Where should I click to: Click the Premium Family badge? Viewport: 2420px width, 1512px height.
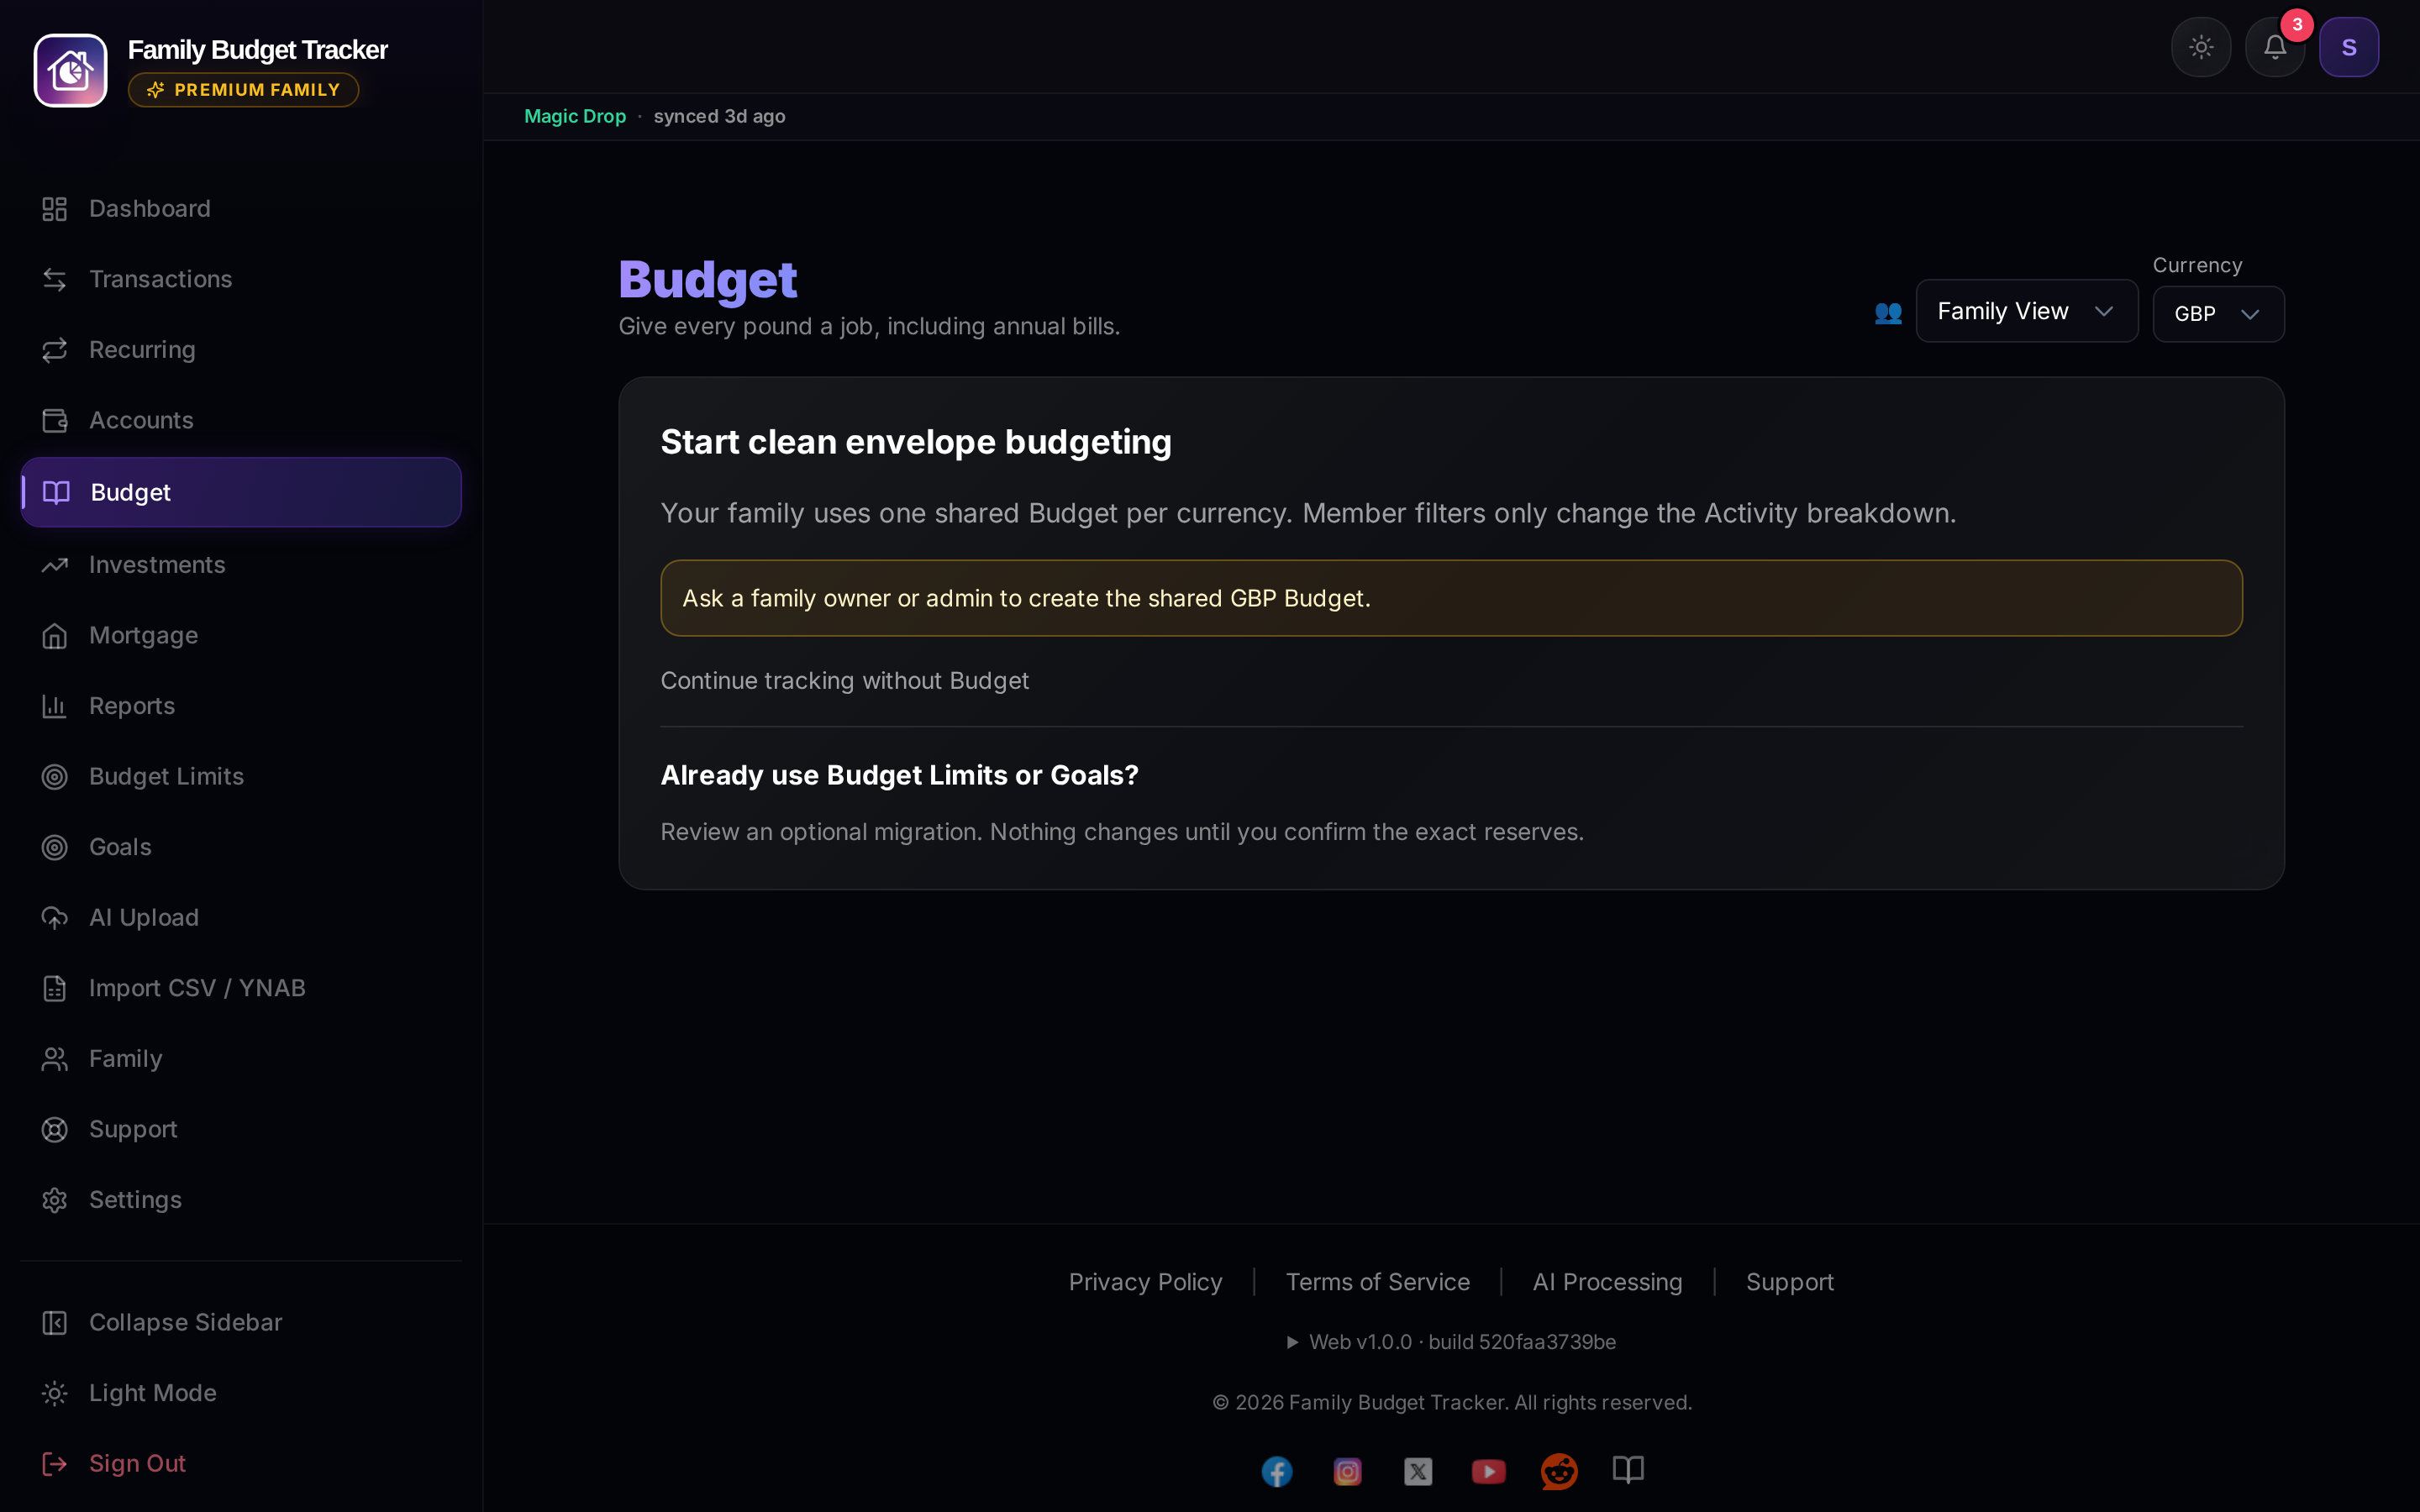[x=243, y=90]
